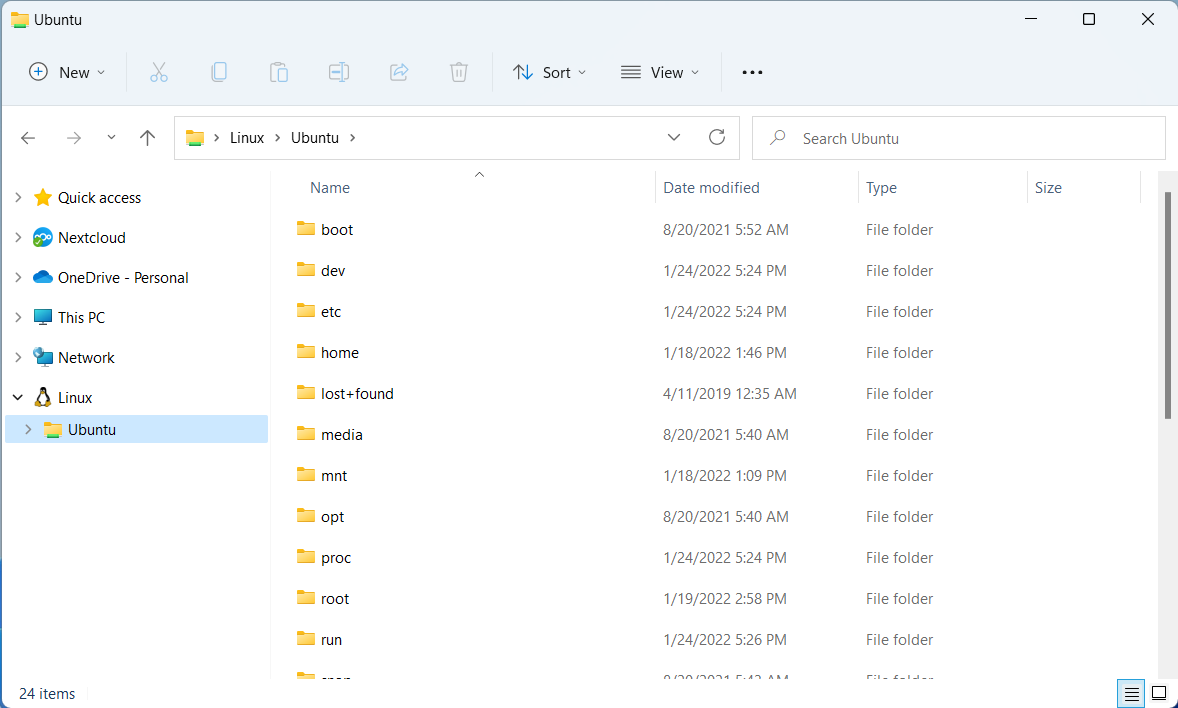This screenshot has width=1178, height=708.
Task: Cut selected item using scissors icon
Action: [159, 71]
